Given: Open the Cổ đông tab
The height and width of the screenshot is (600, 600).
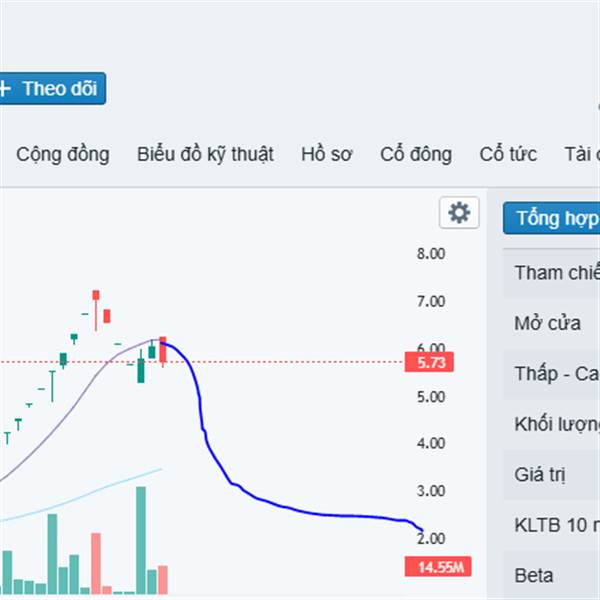Looking at the screenshot, I should pyautogui.click(x=416, y=155).
